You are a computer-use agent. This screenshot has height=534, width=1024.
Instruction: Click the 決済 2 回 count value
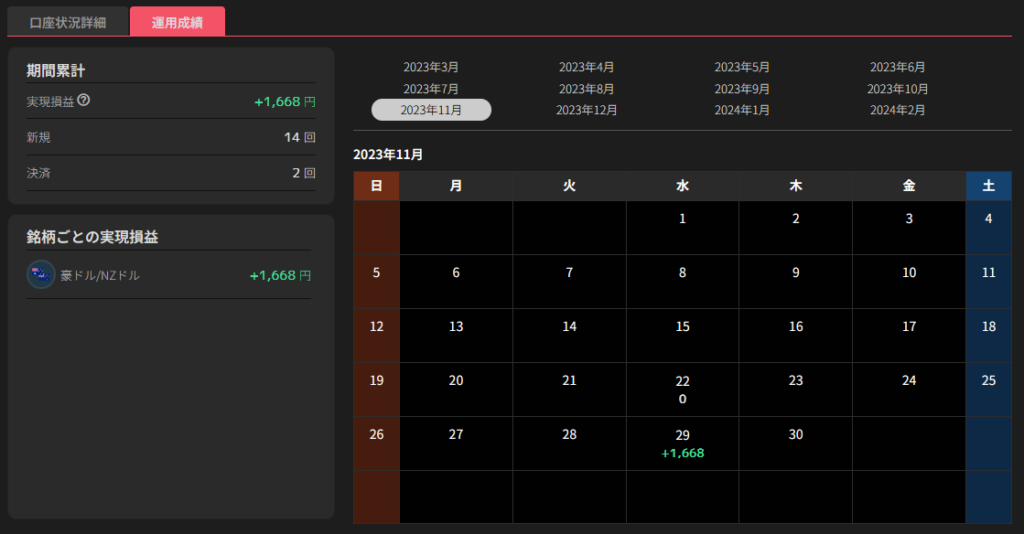(x=304, y=173)
